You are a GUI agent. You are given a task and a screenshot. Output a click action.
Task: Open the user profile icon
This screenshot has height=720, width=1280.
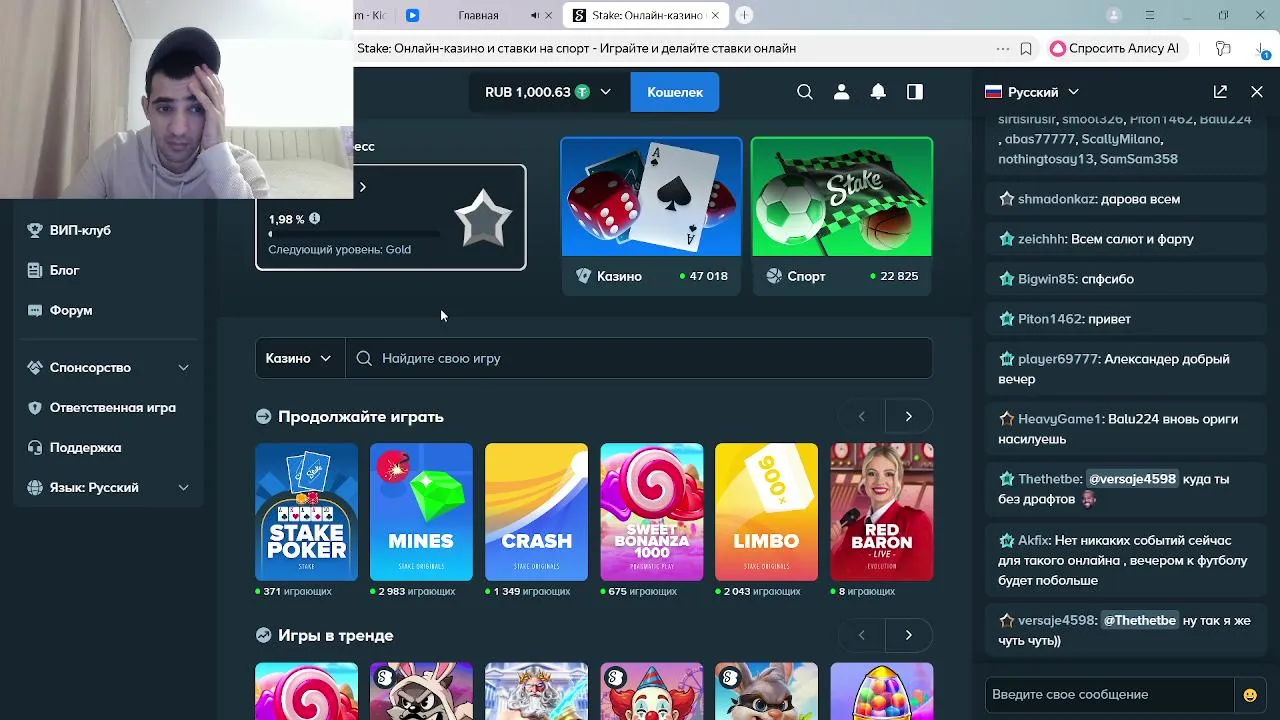pyautogui.click(x=842, y=92)
